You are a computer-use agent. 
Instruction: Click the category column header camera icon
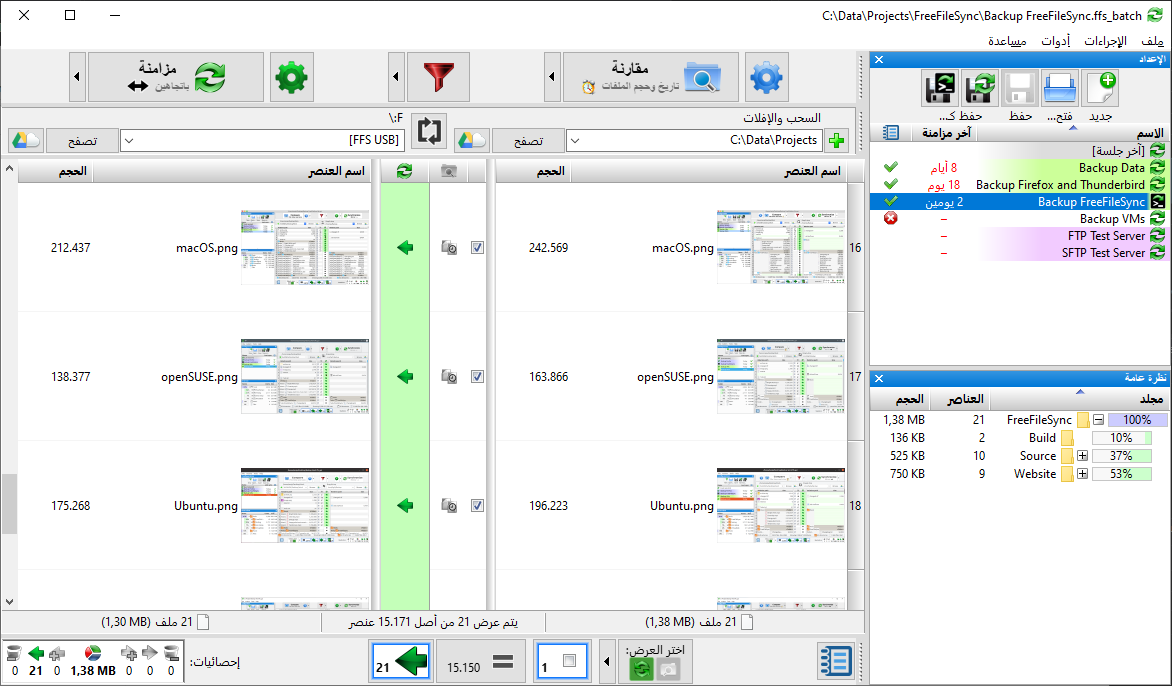448,171
